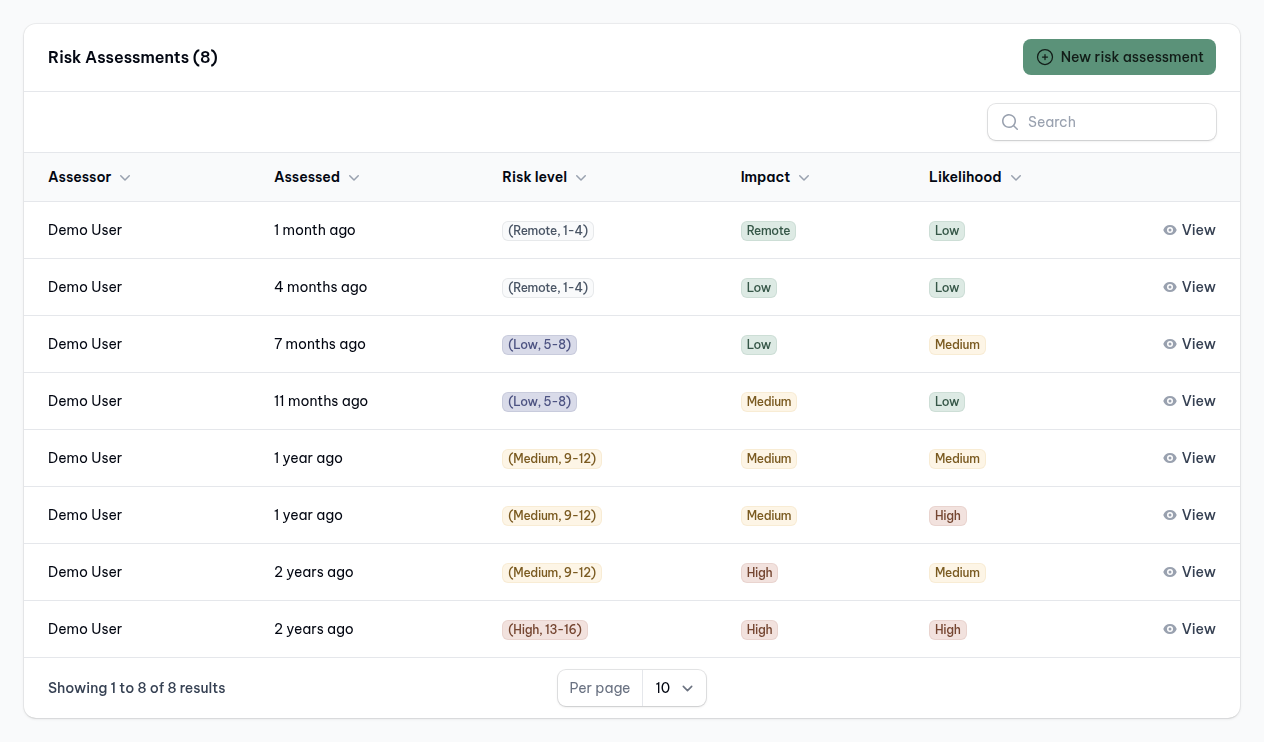Click eye icon for 11 months ago row

pos(1169,401)
